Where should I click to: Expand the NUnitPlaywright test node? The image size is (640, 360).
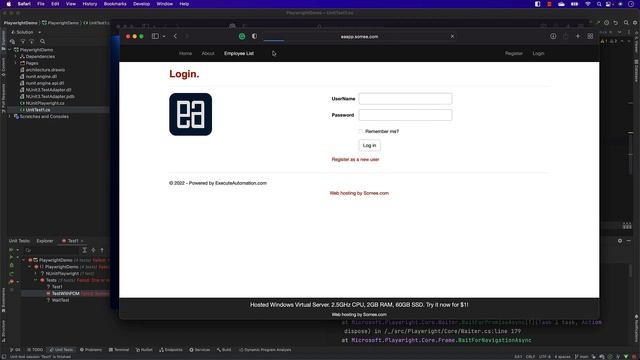(x=36, y=273)
